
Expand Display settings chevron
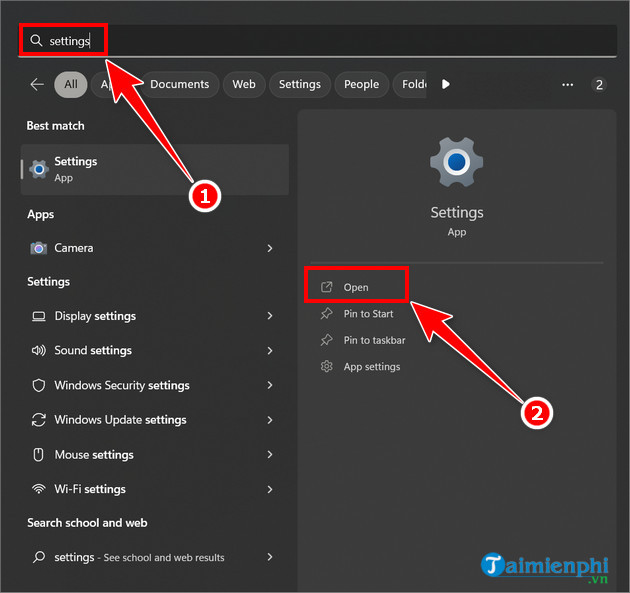tap(270, 316)
